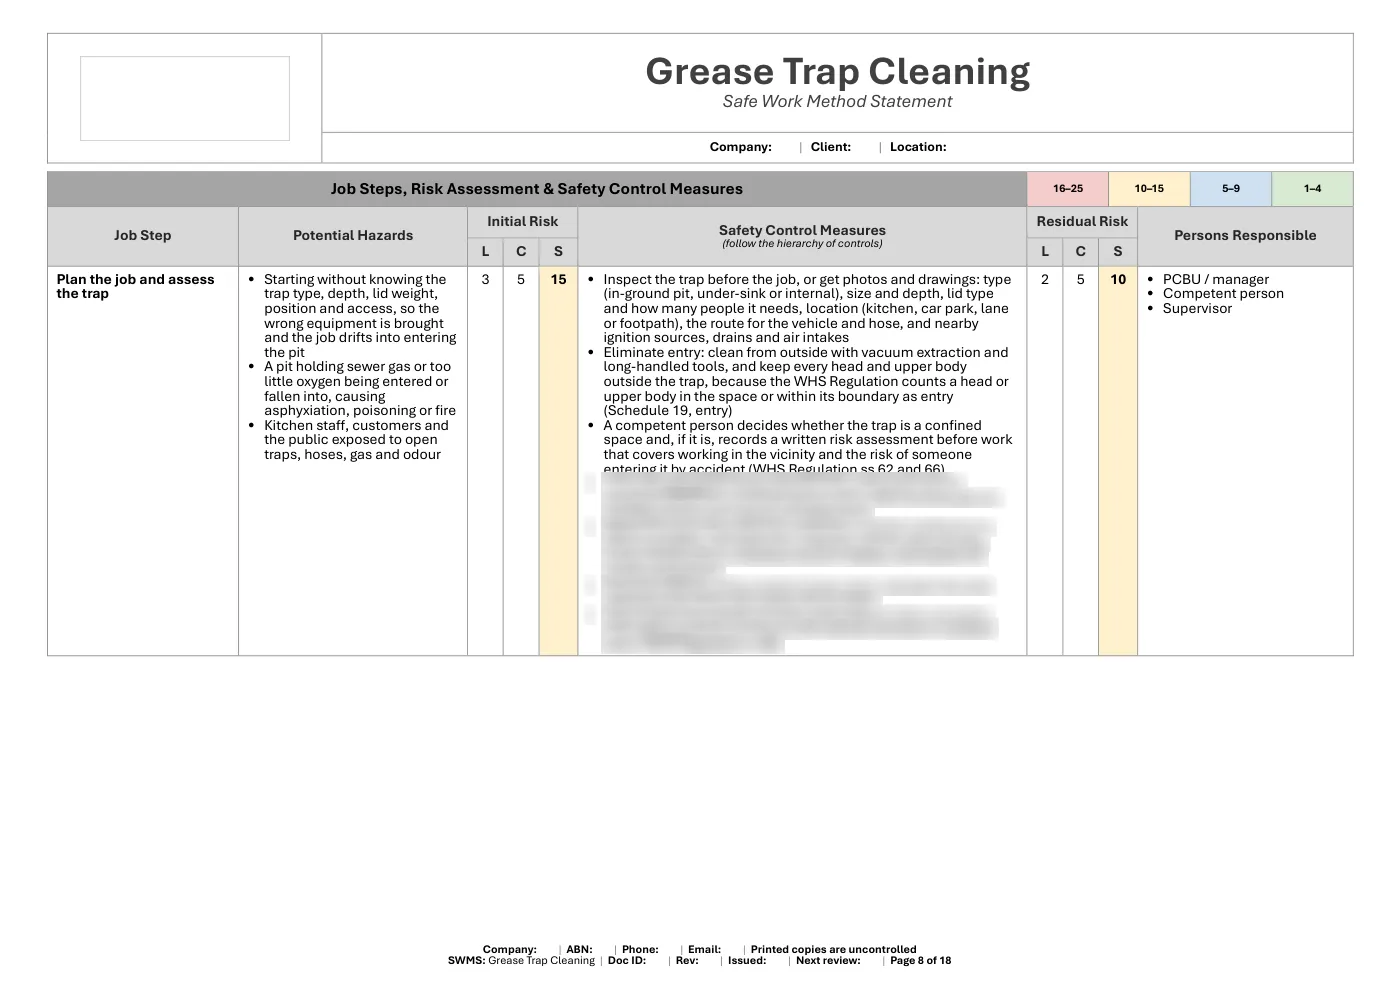Screen dimensions: 1400x990
Task: Click 'Printed copies are uncontrolled' in footer
Action: [x=833, y=950]
